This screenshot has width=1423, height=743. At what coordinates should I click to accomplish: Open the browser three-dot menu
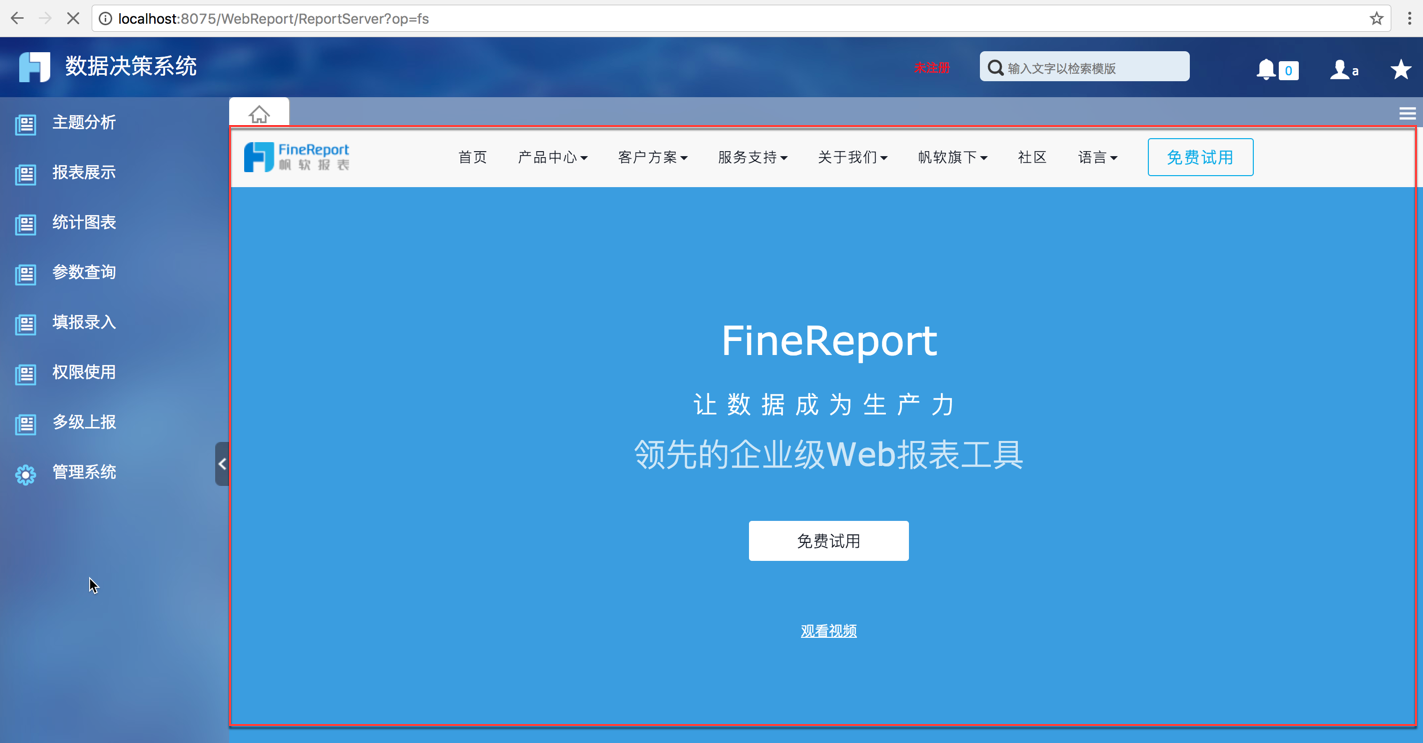point(1409,18)
